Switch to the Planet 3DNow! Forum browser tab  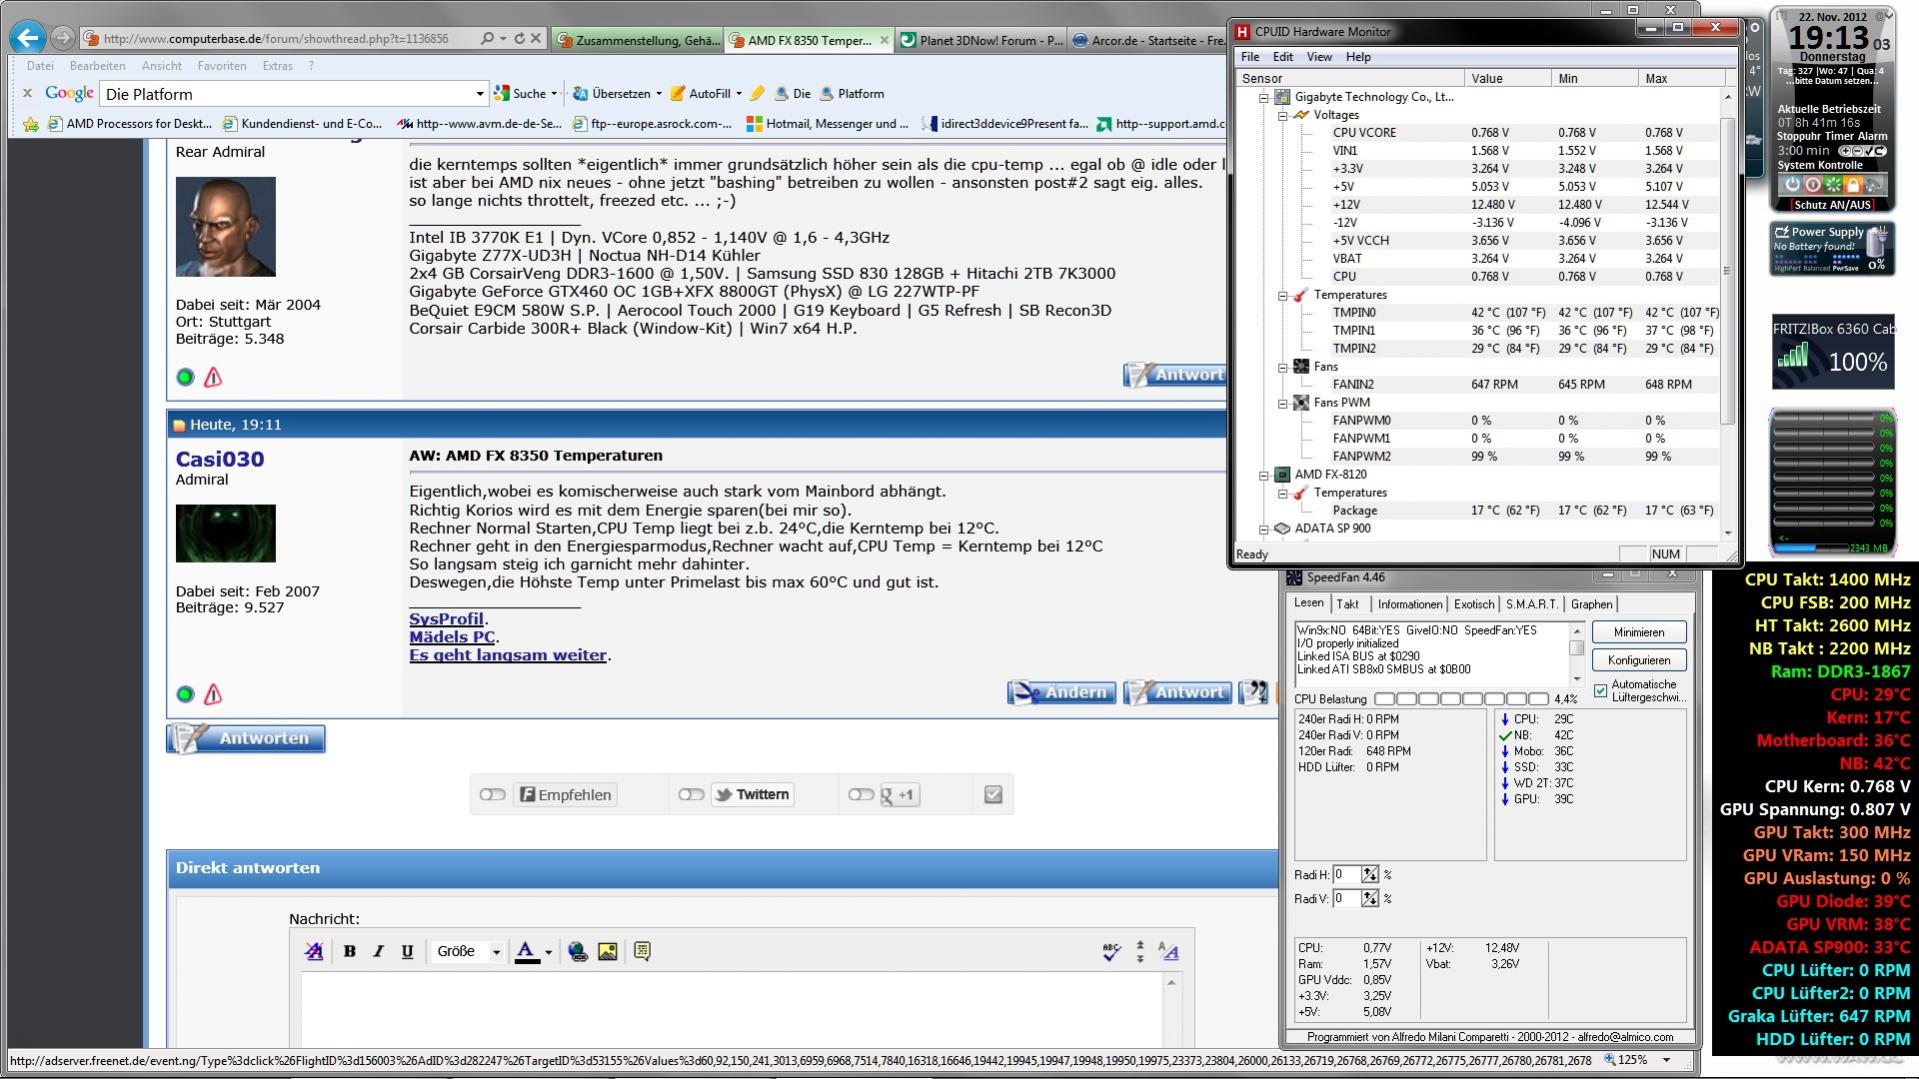tap(980, 40)
